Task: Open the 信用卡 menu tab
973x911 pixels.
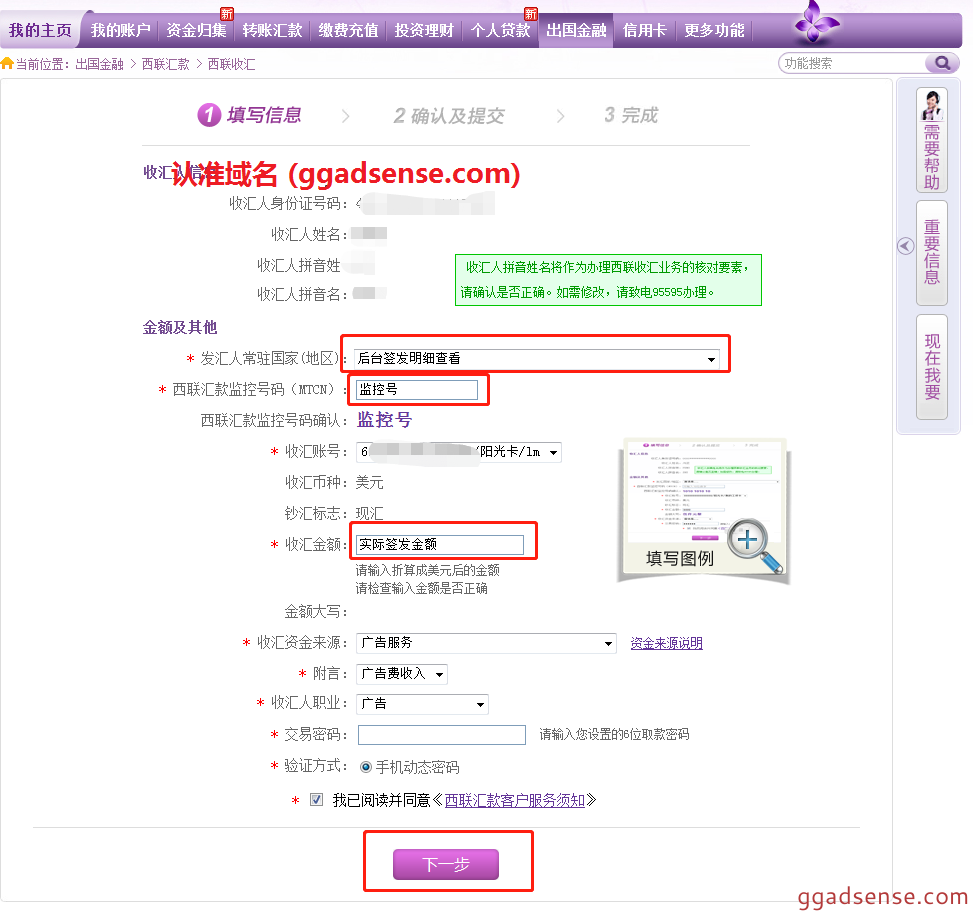Action: (x=644, y=30)
